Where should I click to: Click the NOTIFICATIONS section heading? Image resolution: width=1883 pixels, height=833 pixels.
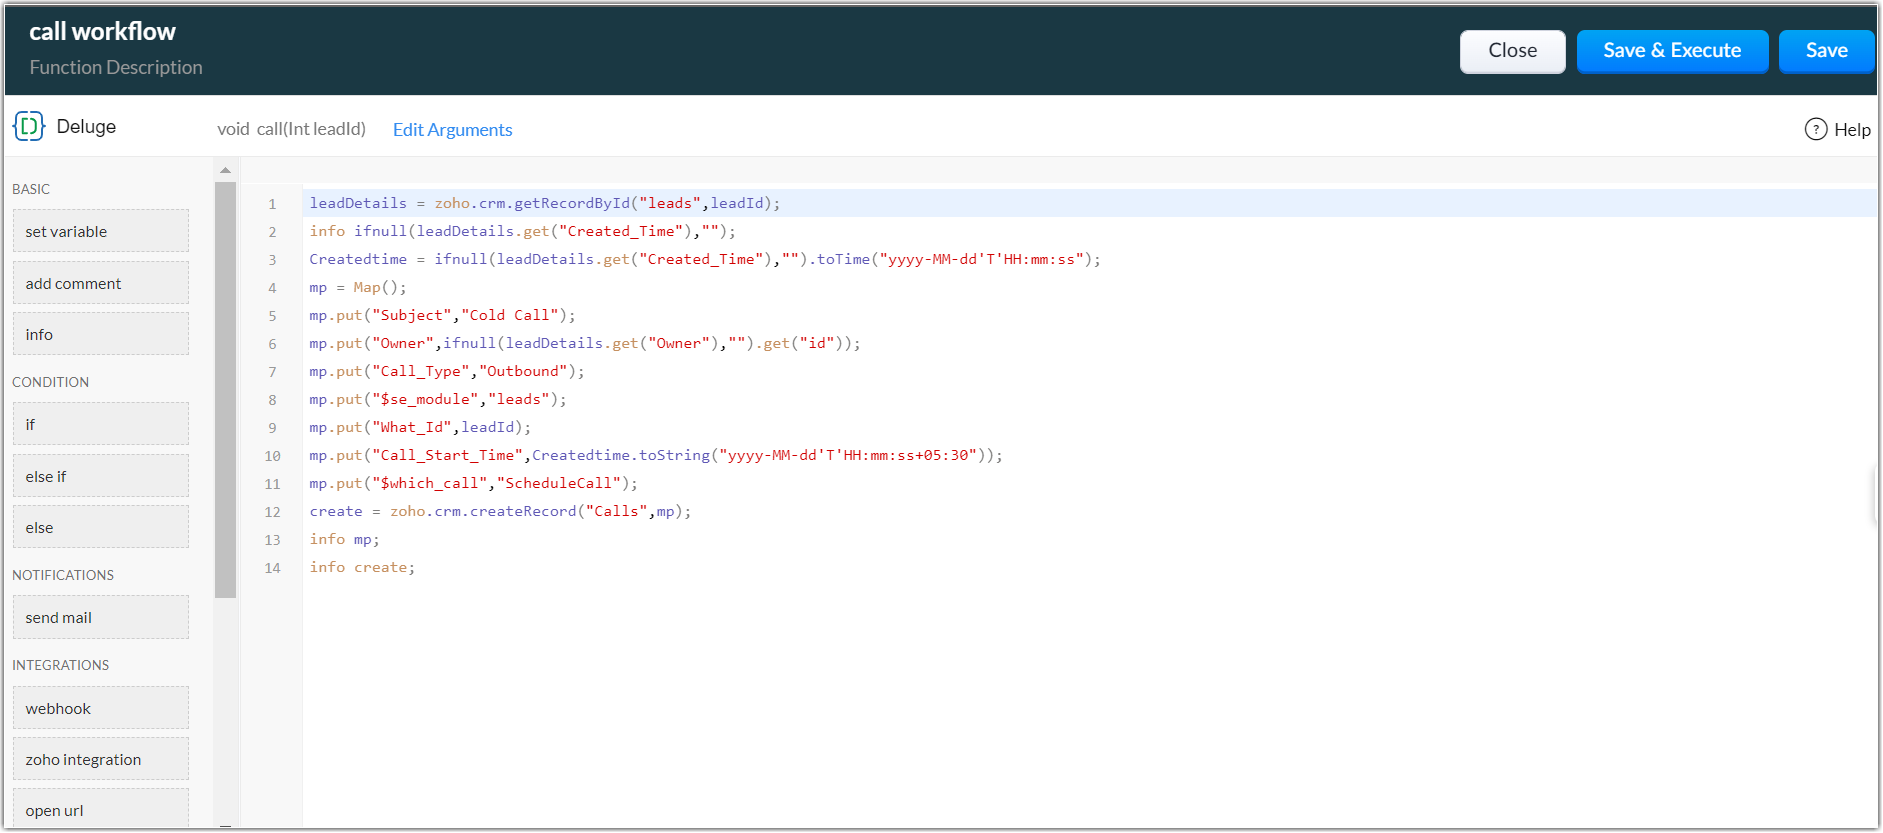click(63, 575)
